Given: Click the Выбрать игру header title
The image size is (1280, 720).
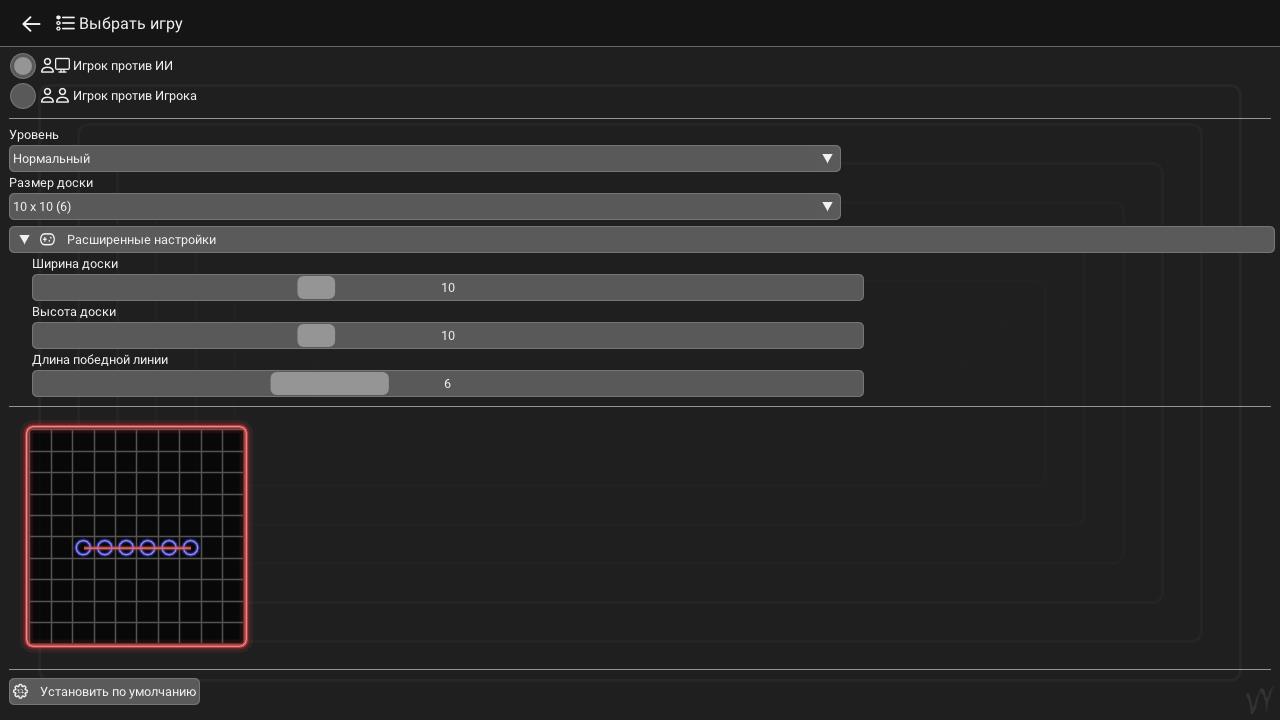Looking at the screenshot, I should point(130,23).
